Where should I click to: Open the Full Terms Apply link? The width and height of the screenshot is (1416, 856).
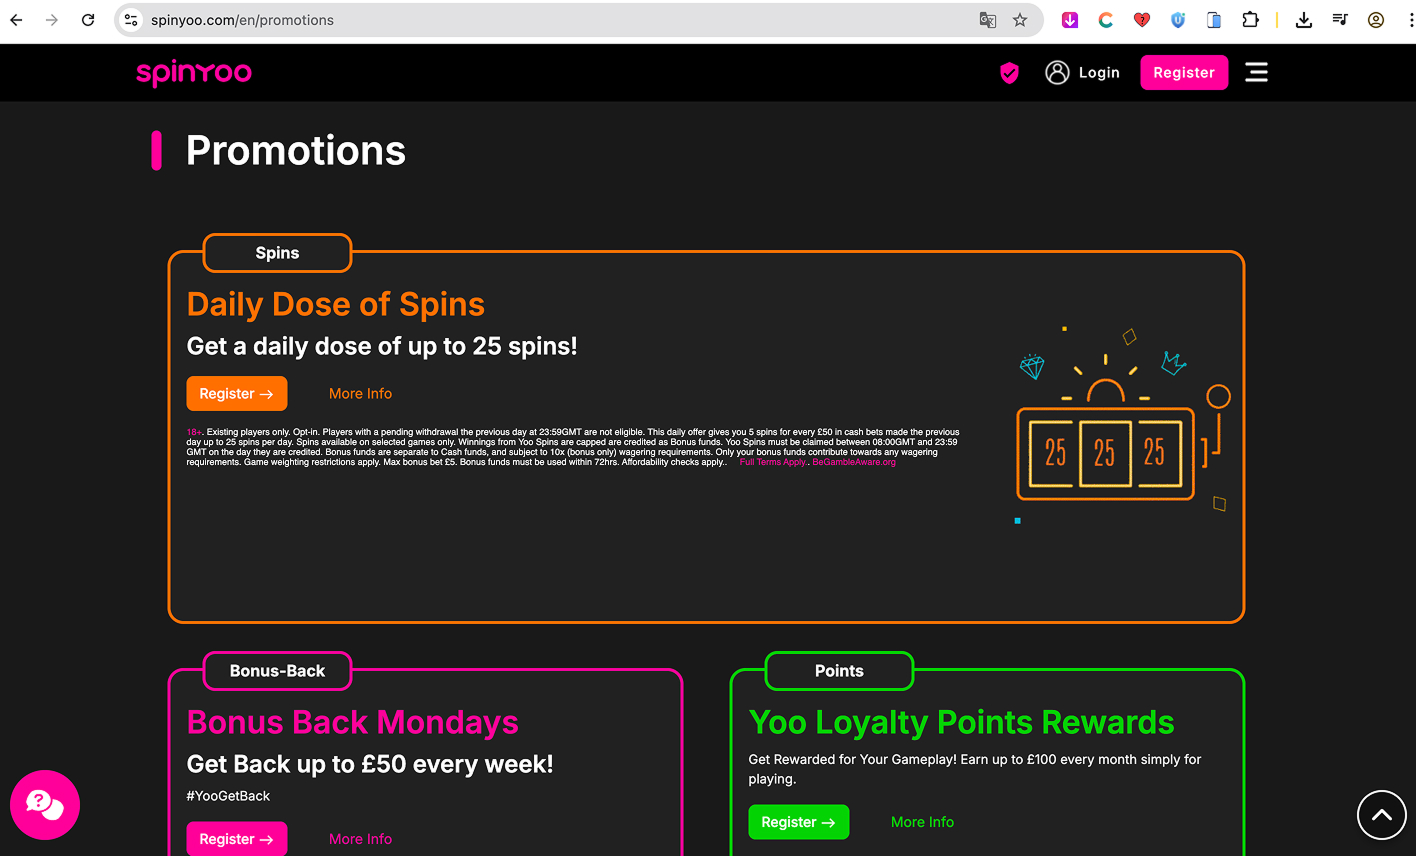point(771,462)
